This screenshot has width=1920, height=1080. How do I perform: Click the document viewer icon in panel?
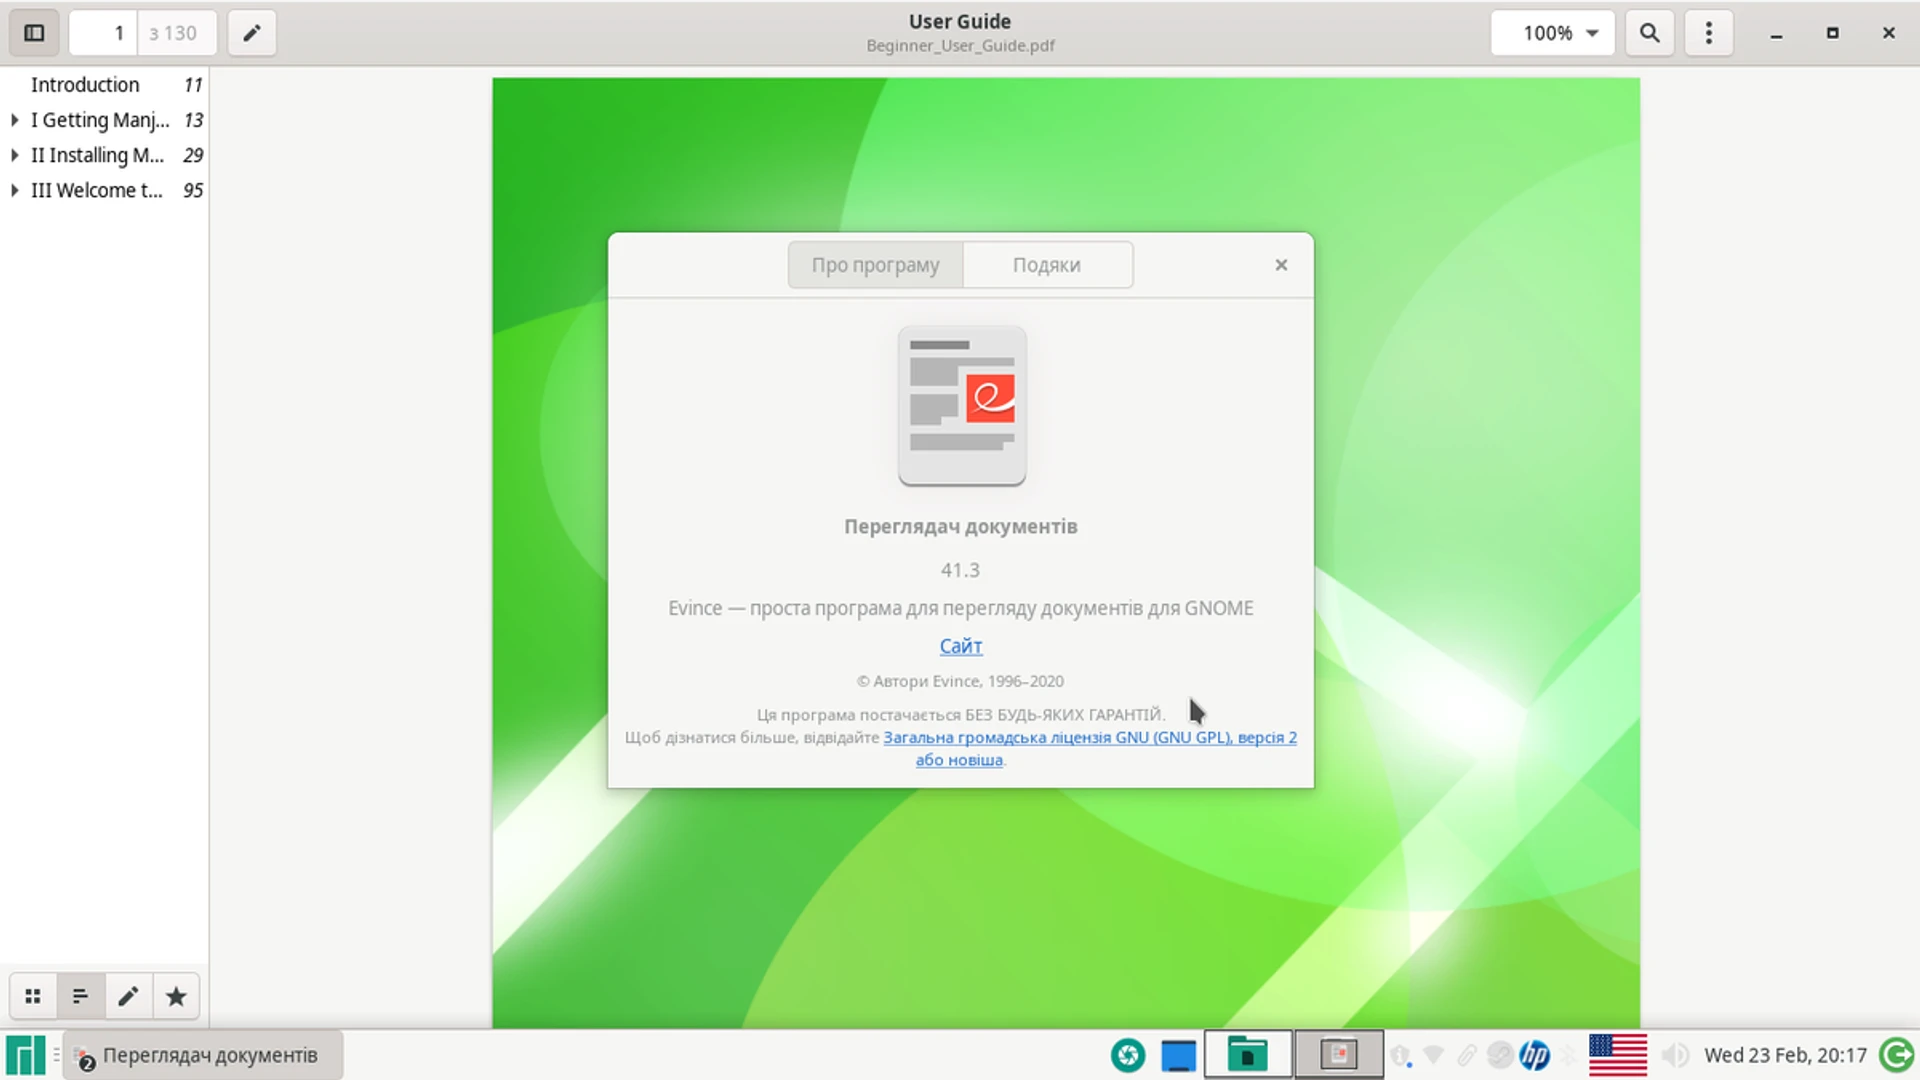pos(1339,1055)
